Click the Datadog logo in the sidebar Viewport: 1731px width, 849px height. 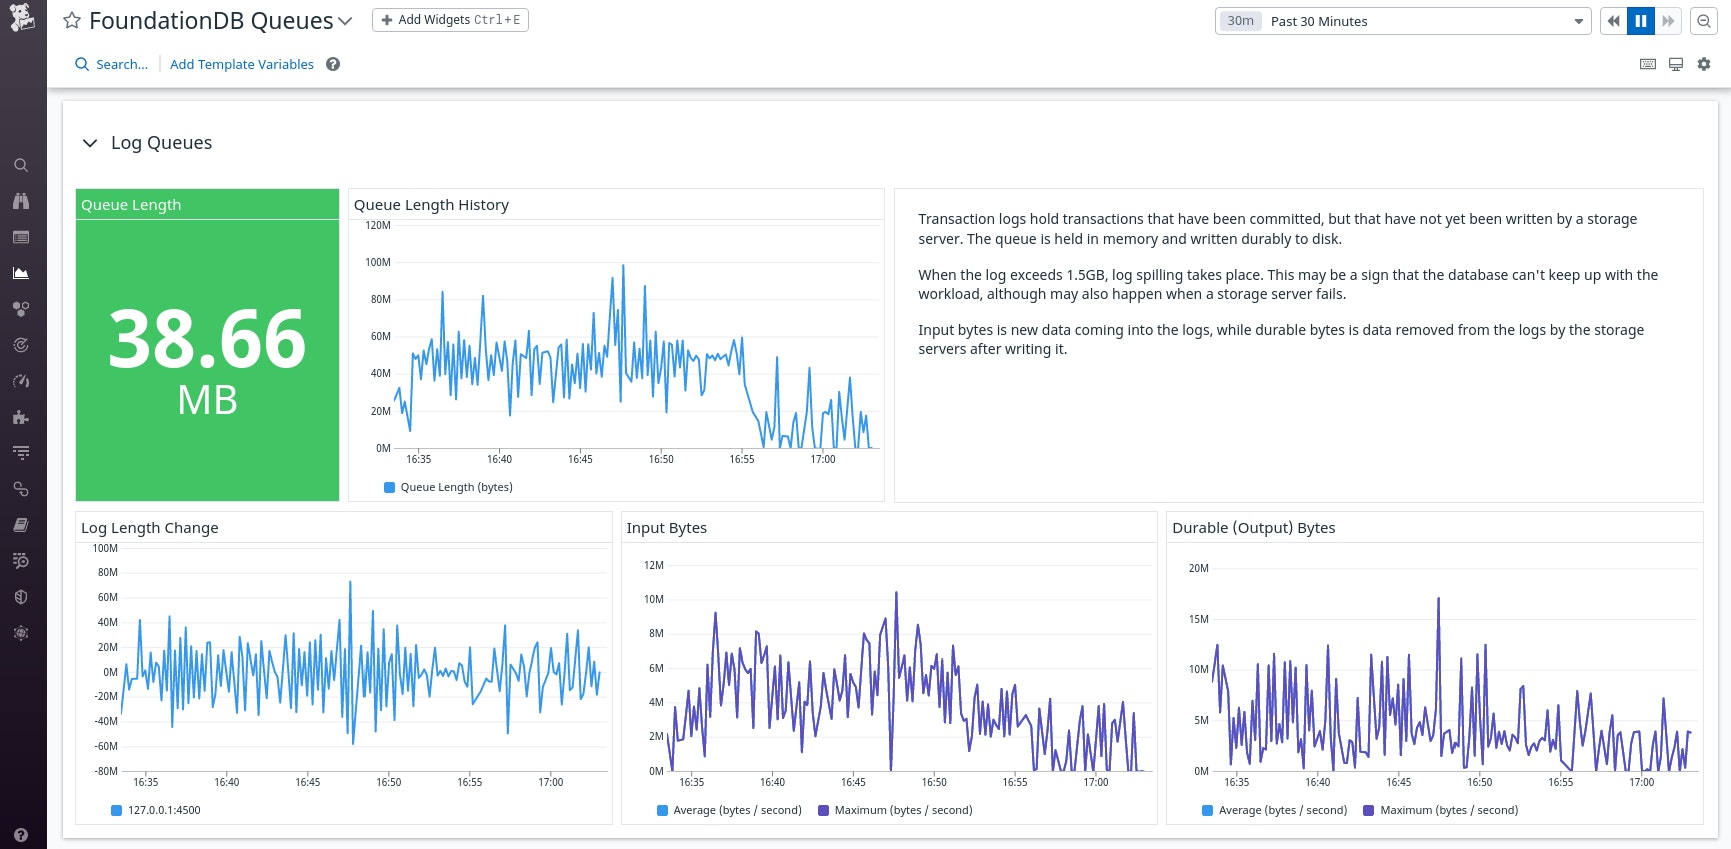(x=22, y=18)
